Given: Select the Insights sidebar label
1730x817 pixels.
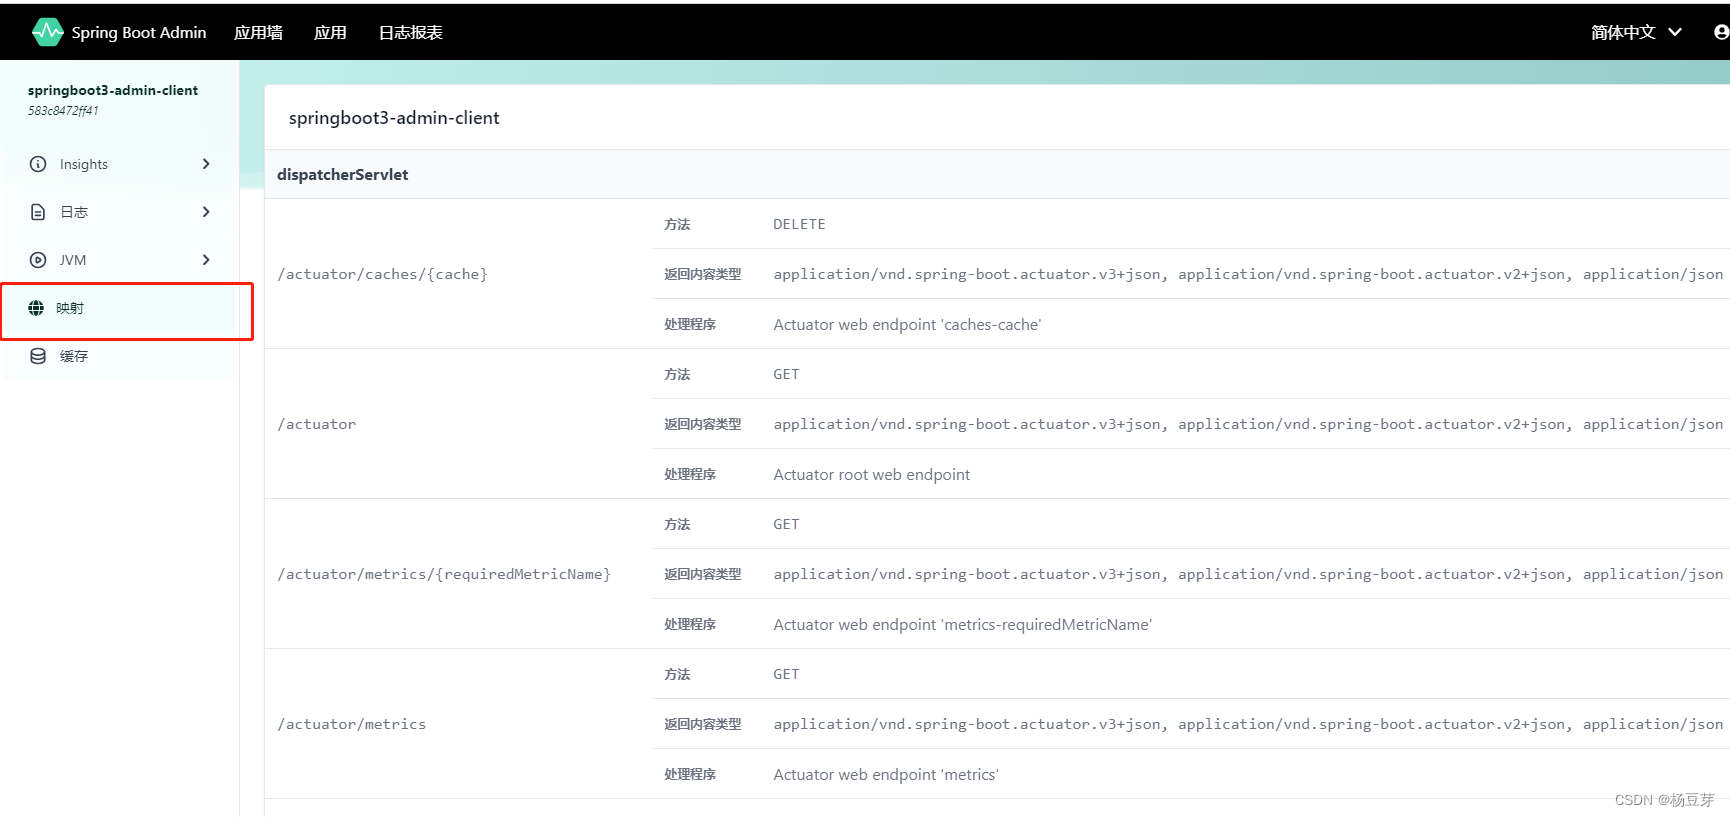Looking at the screenshot, I should tap(84, 164).
